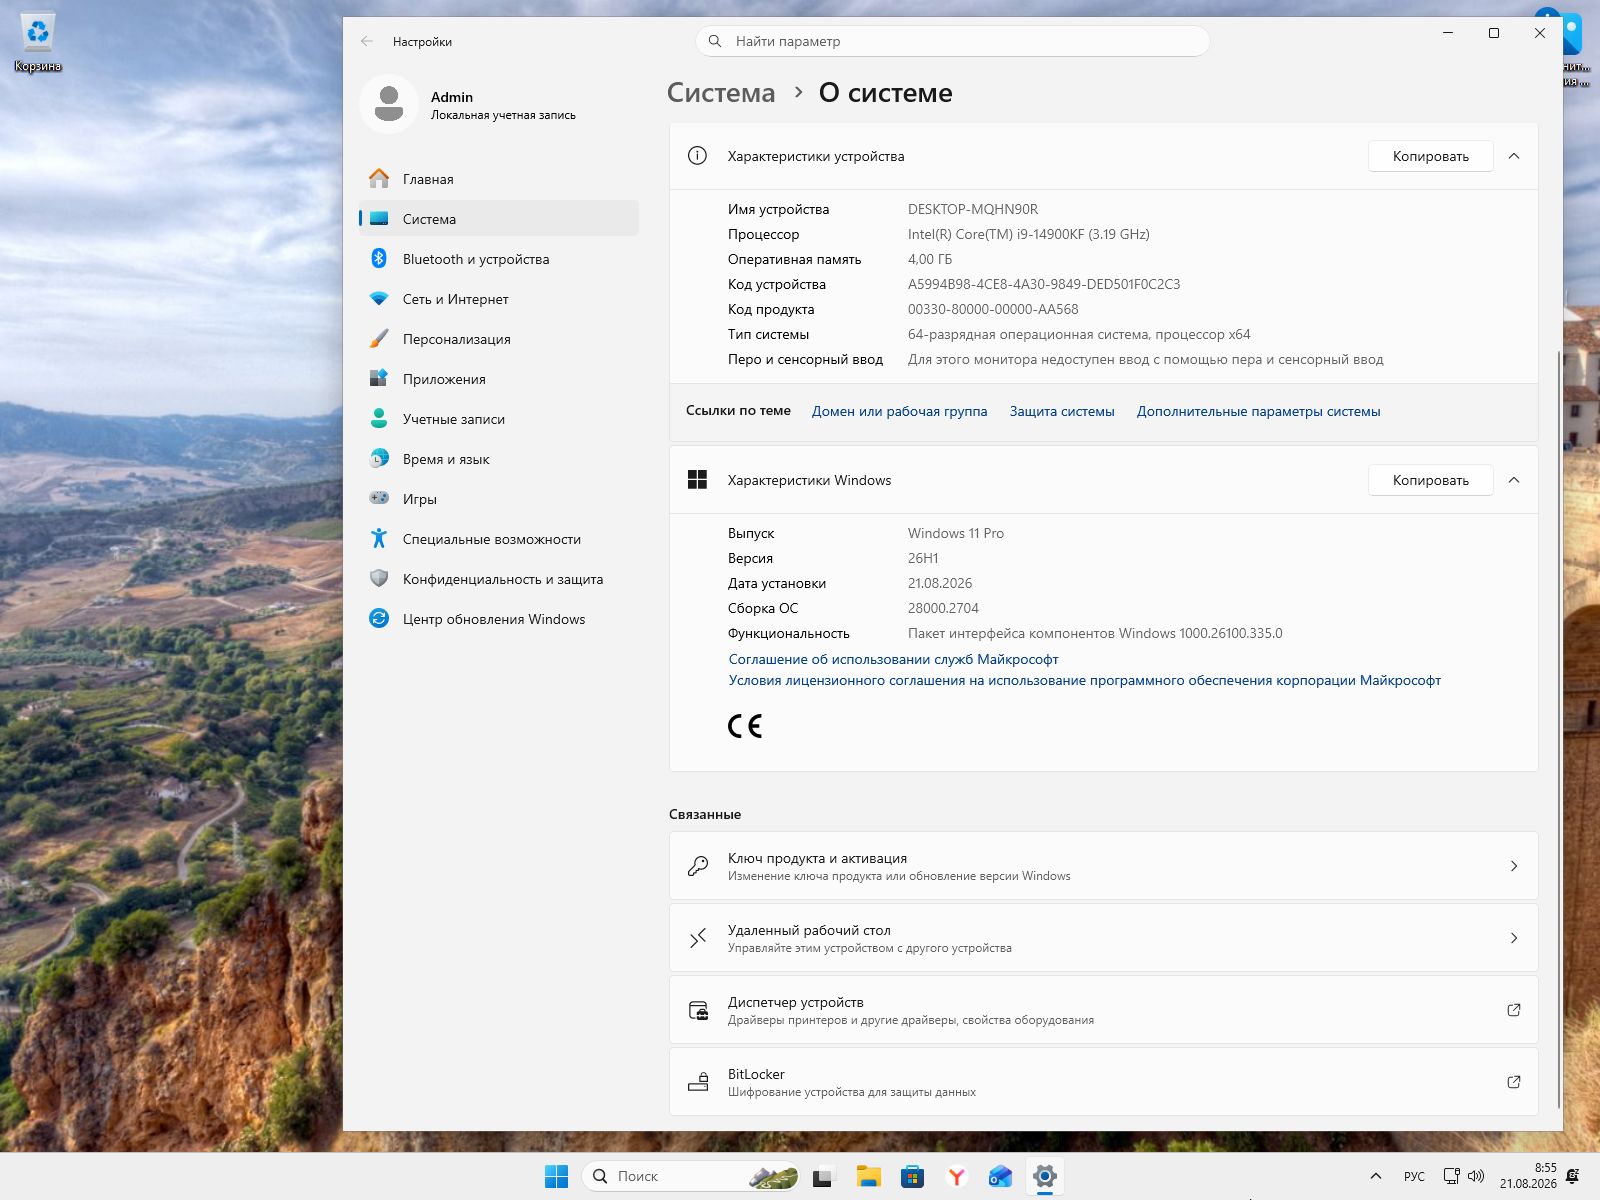Go back using the Настройки back arrow

[367, 41]
